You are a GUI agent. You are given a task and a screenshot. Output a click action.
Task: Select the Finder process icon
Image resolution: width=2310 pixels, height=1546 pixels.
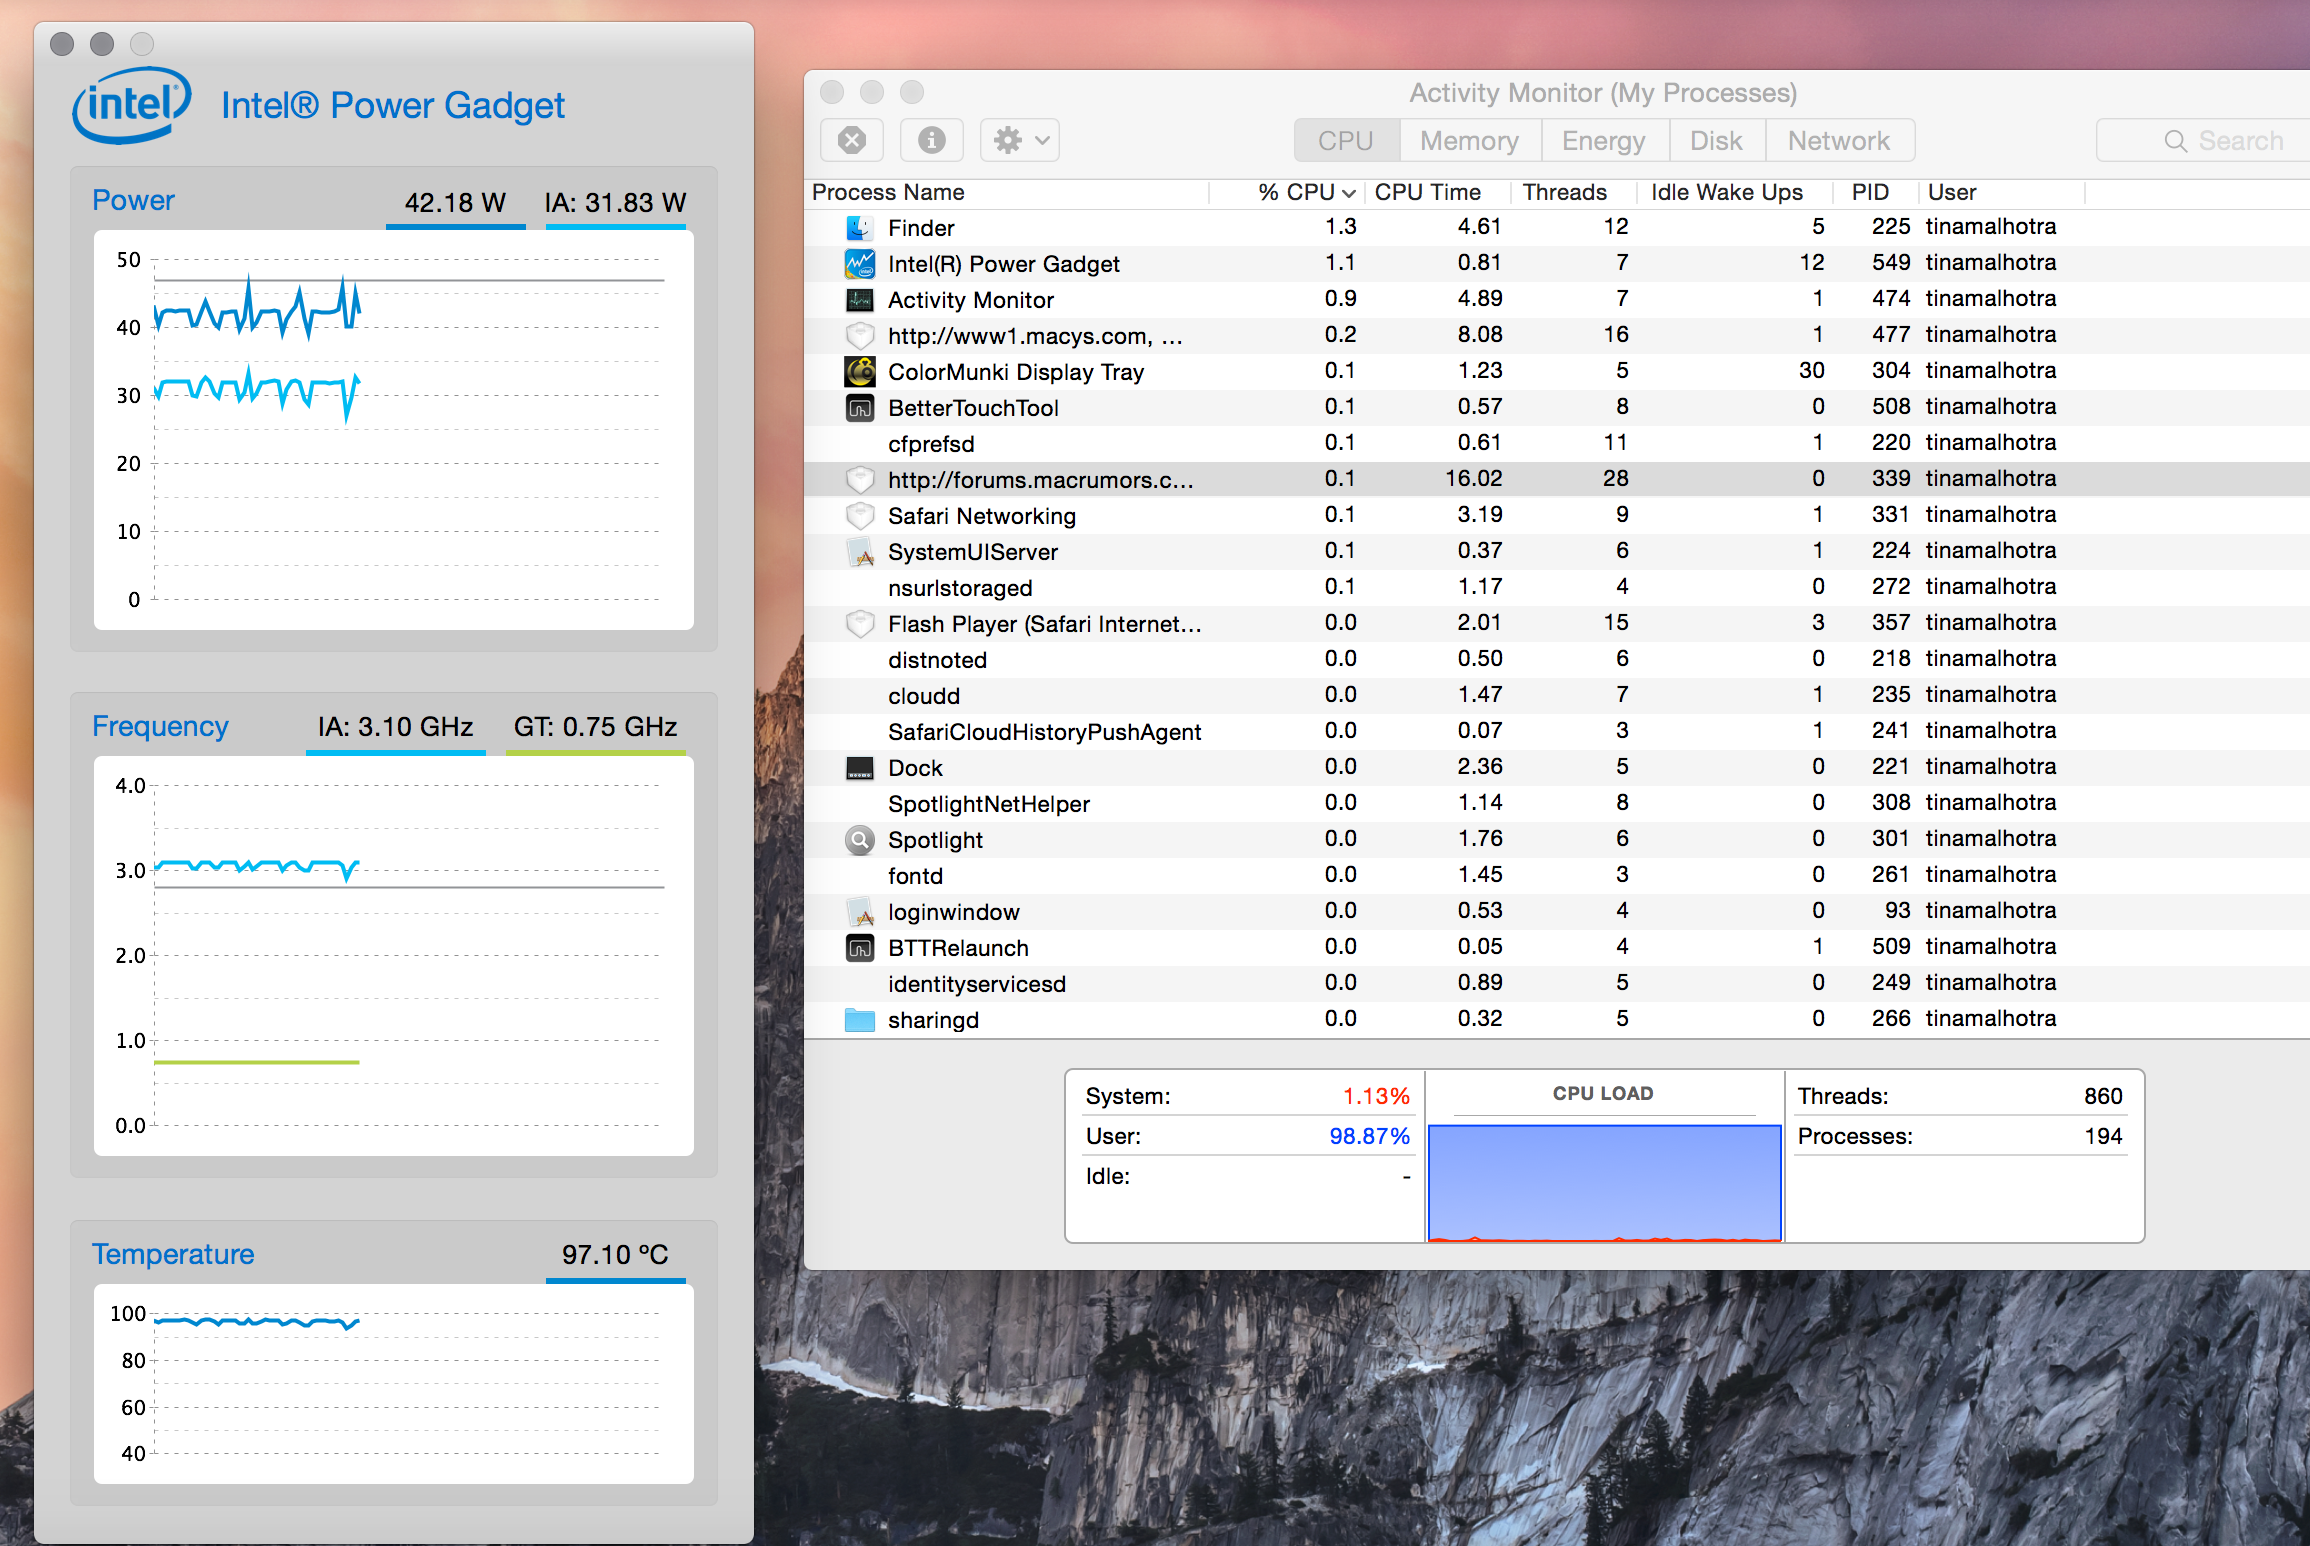(860, 228)
